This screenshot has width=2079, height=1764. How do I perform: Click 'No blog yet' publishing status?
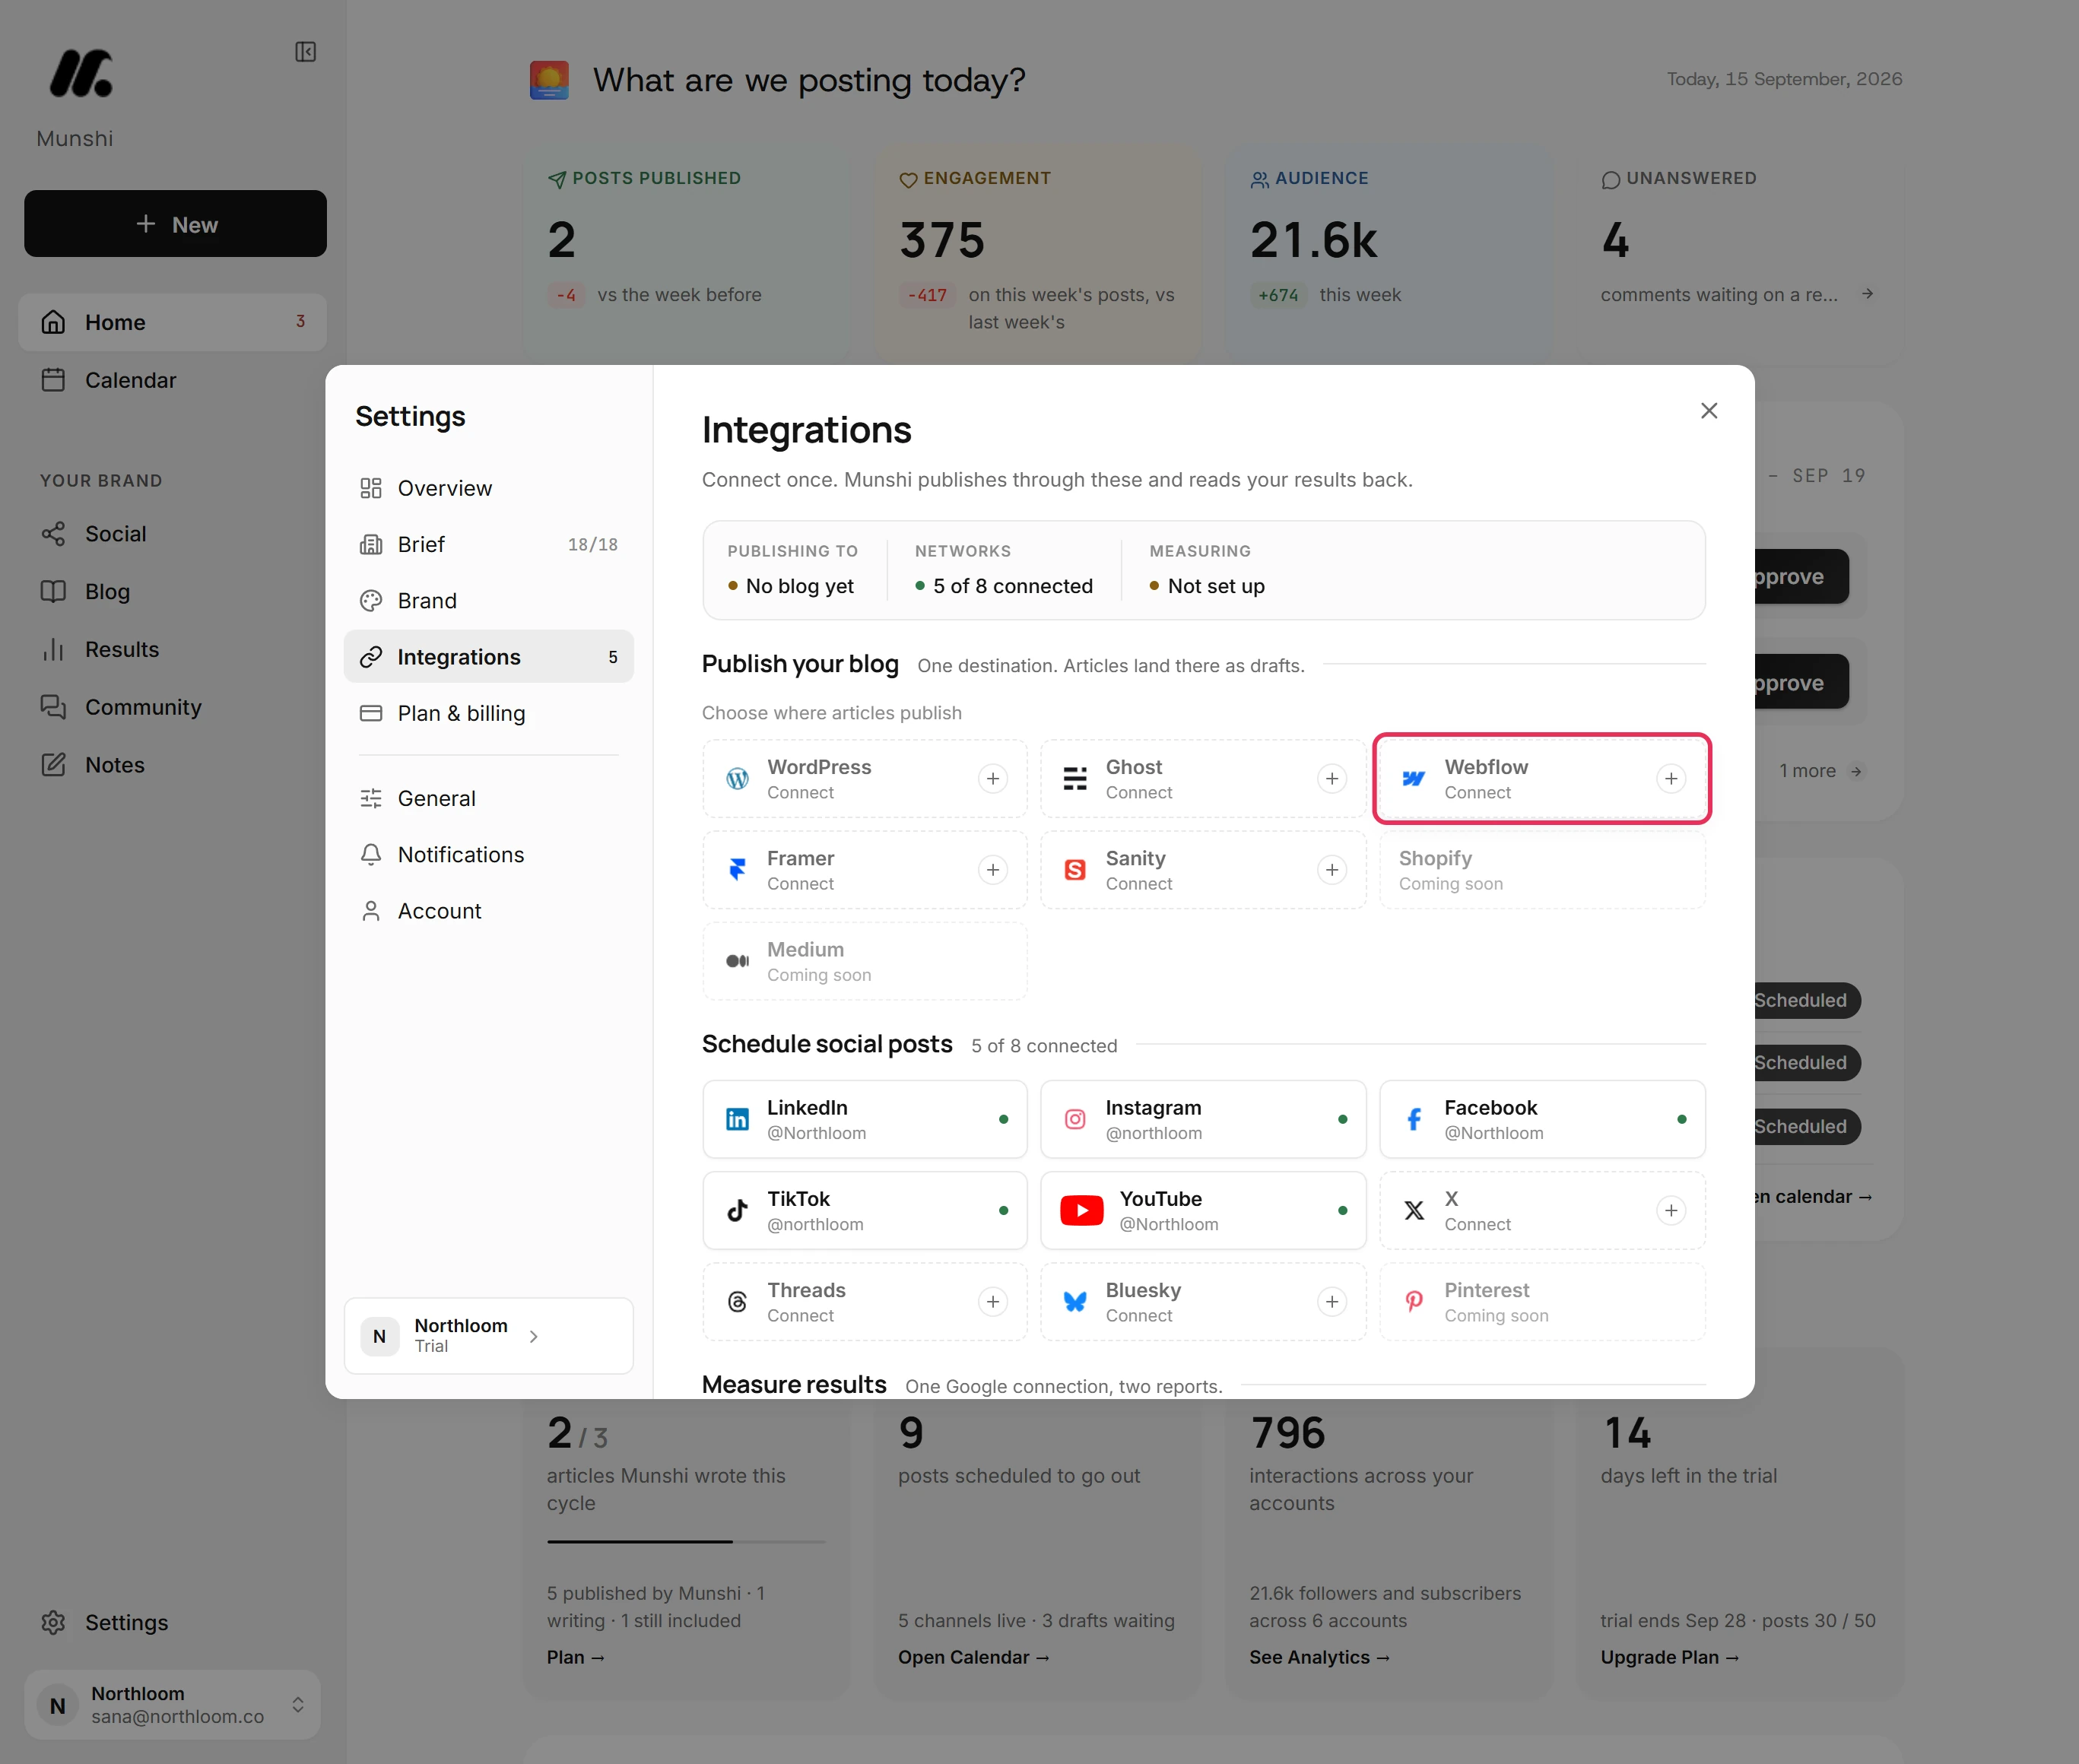click(x=791, y=586)
